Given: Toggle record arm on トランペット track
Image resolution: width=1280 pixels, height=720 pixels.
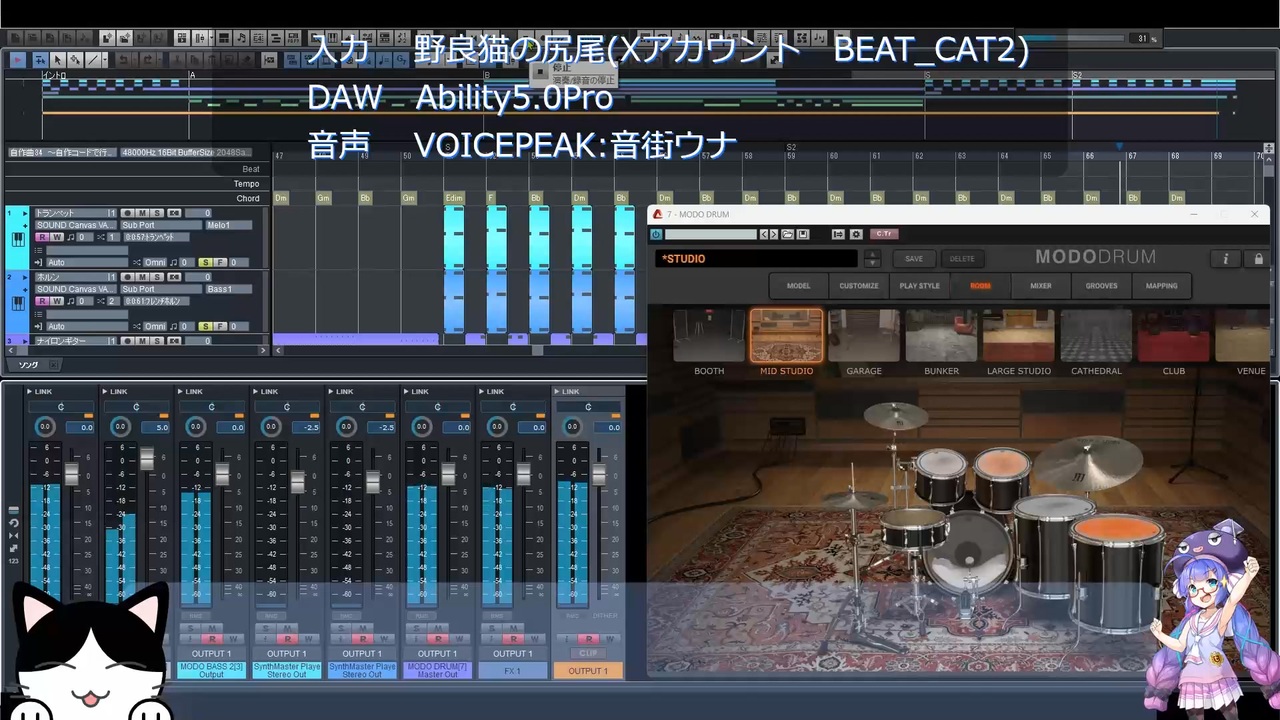Looking at the screenshot, I should pos(128,213).
